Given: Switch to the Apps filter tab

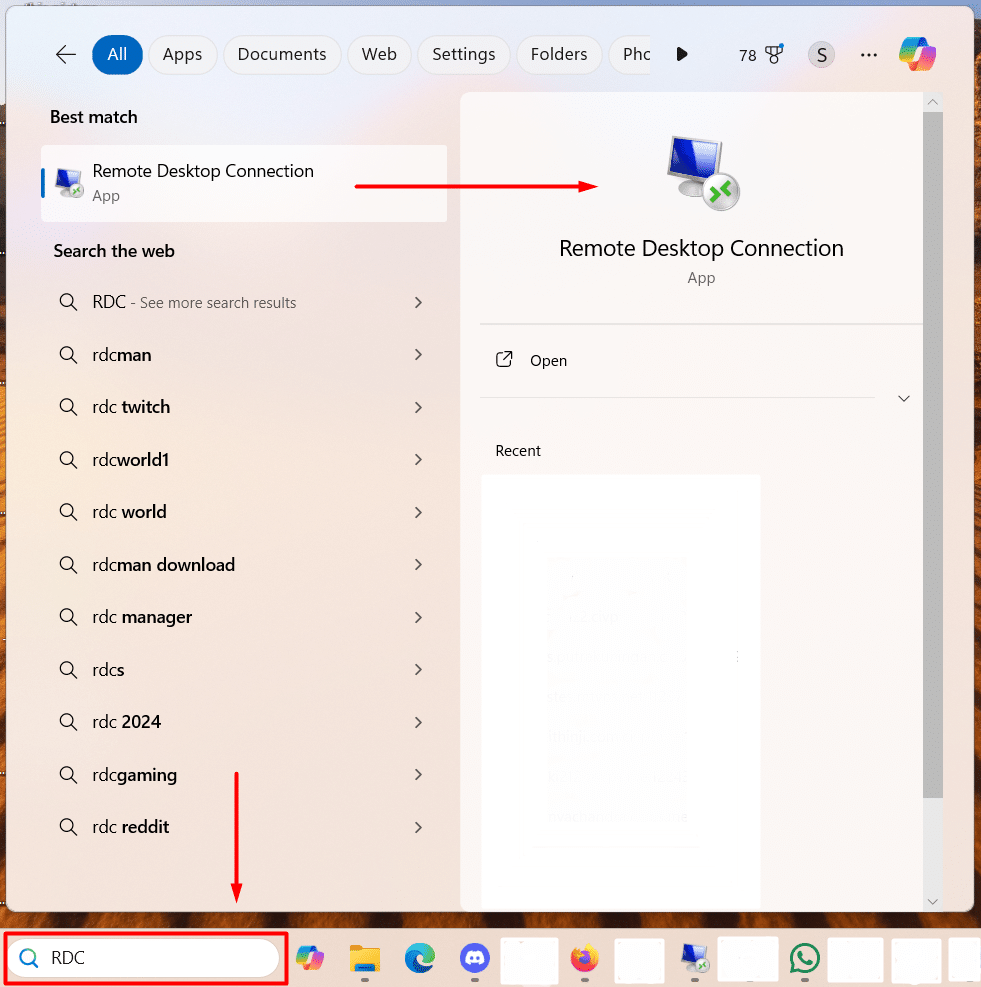Looking at the screenshot, I should [183, 55].
